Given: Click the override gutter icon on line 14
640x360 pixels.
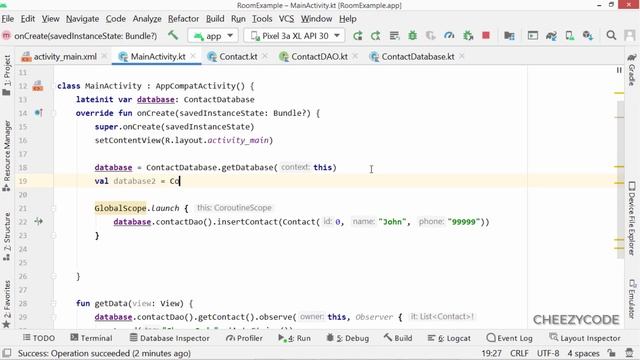Looking at the screenshot, I should [x=38, y=113].
